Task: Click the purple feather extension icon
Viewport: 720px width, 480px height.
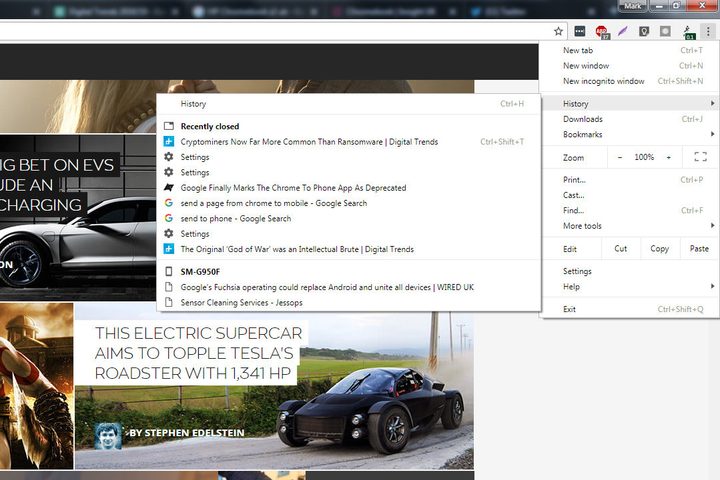Action: click(x=622, y=31)
